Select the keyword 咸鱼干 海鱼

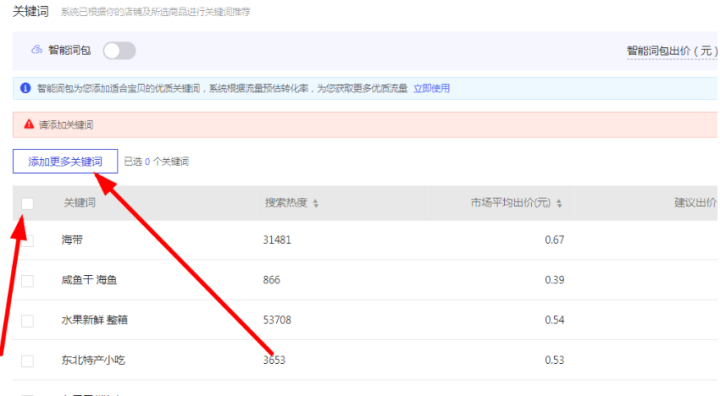pos(89,279)
